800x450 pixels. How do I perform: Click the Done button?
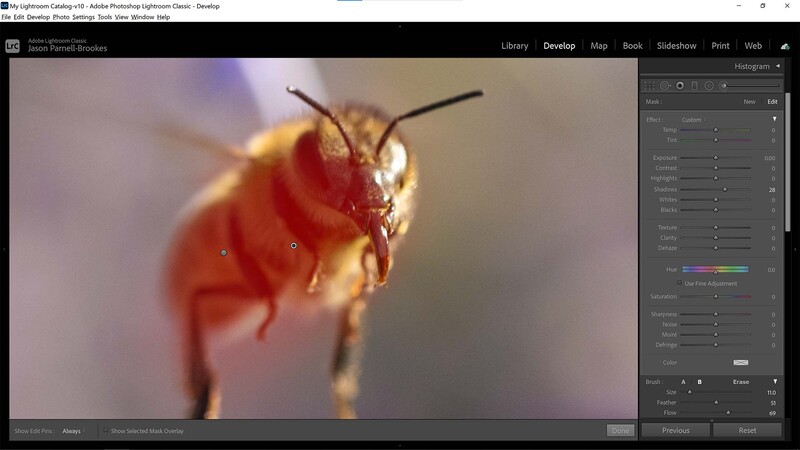(x=620, y=431)
